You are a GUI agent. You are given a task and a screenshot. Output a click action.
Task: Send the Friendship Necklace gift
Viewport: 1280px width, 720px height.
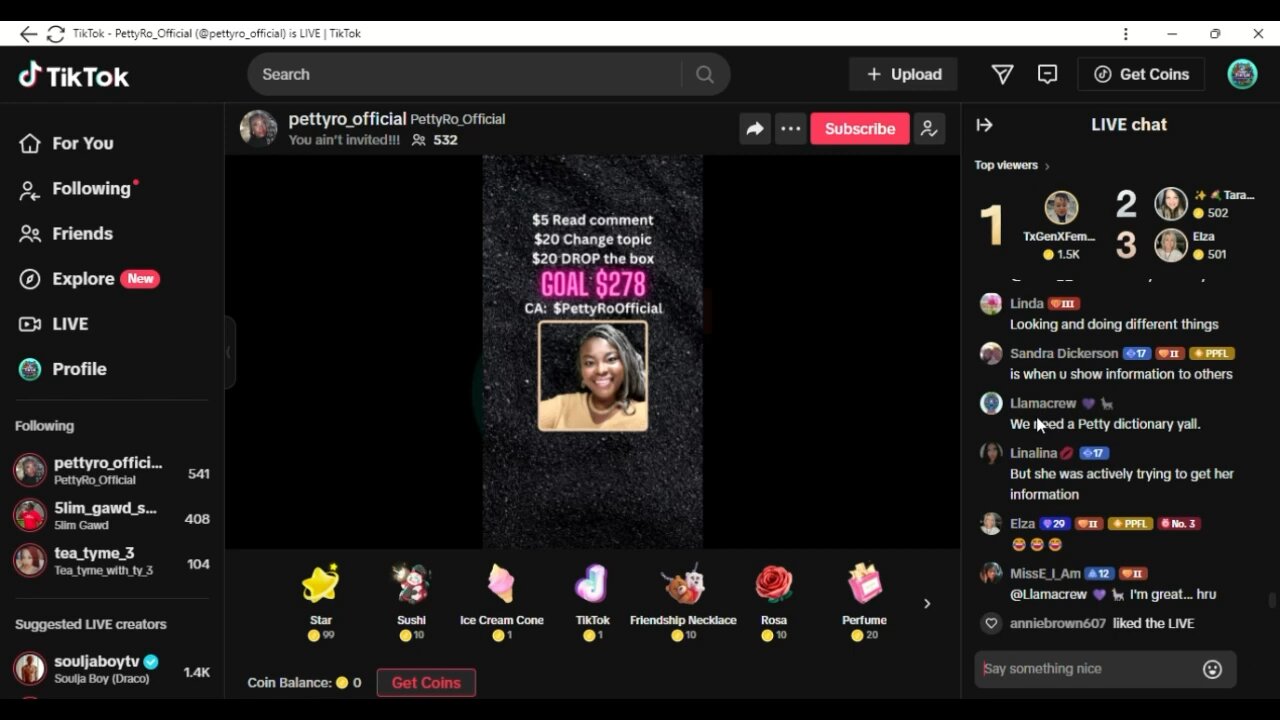[683, 601]
